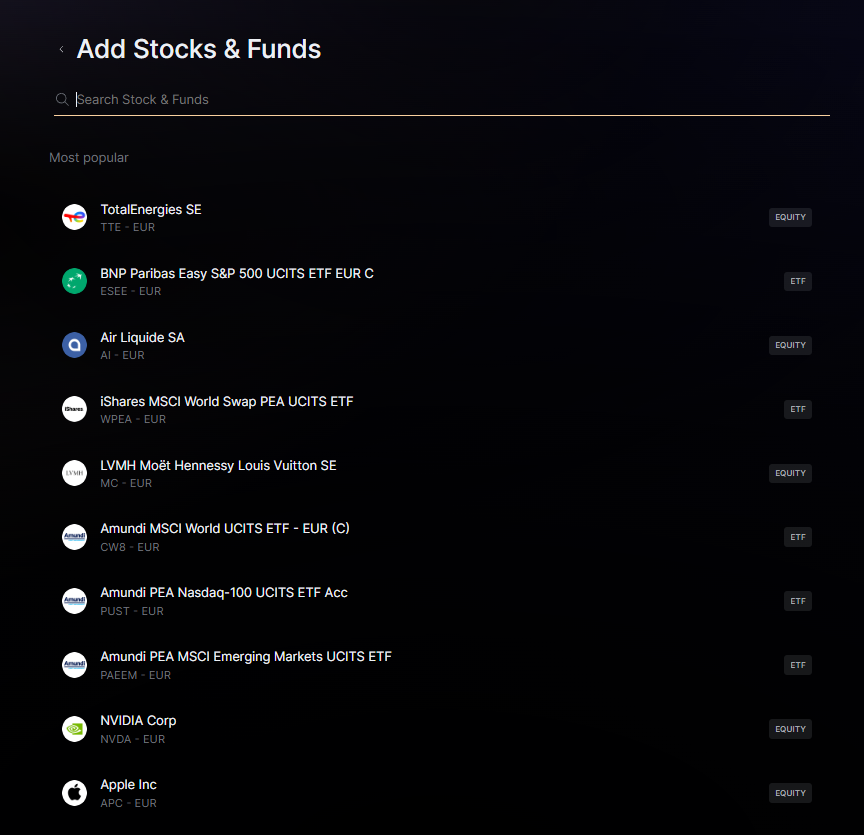Click the back arrow beside Add Stocks & Funds
The image size is (864, 835).
61,49
